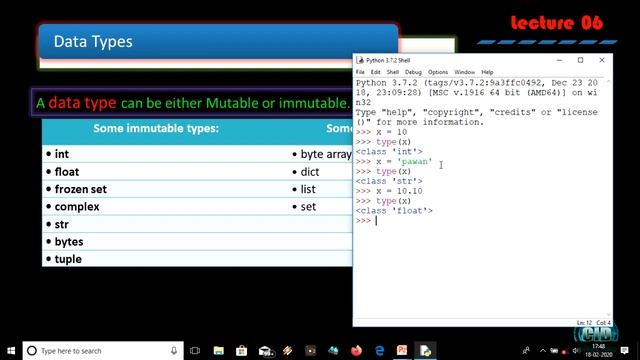
Task: Click the Python Shell title bar icon
Action: (x=360, y=60)
